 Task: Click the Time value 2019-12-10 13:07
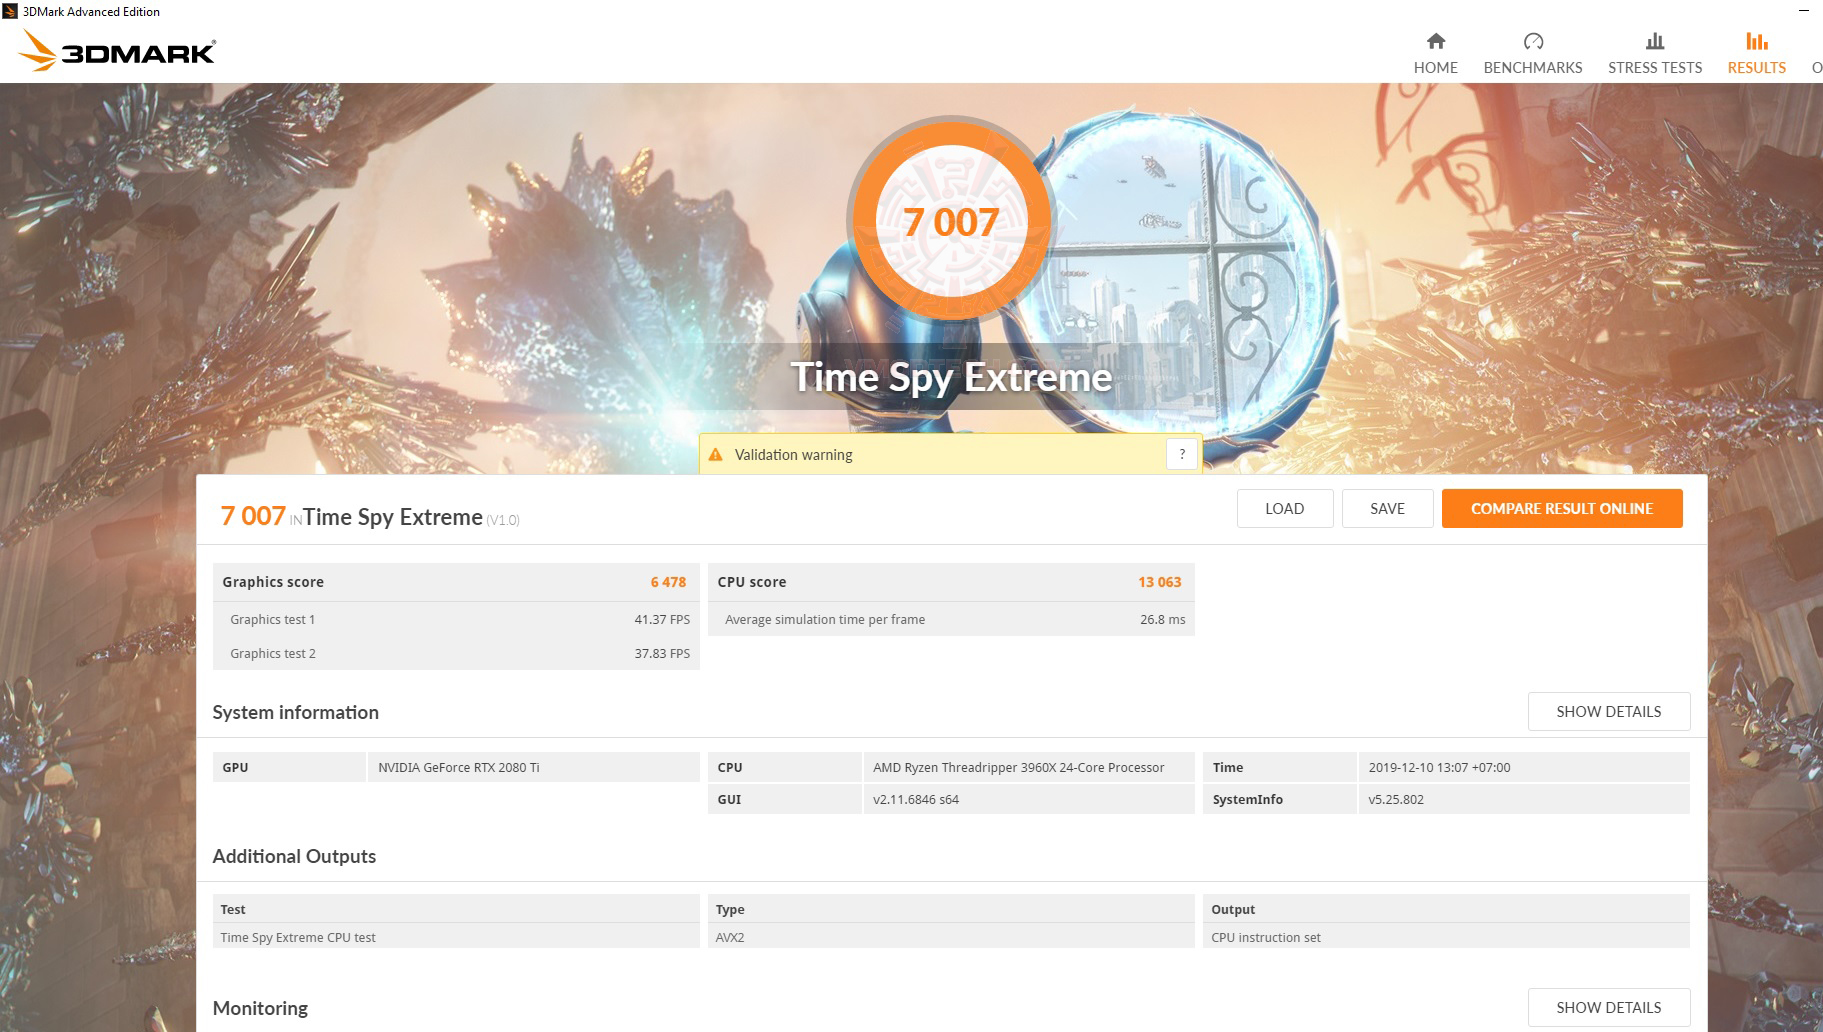click(1524, 767)
